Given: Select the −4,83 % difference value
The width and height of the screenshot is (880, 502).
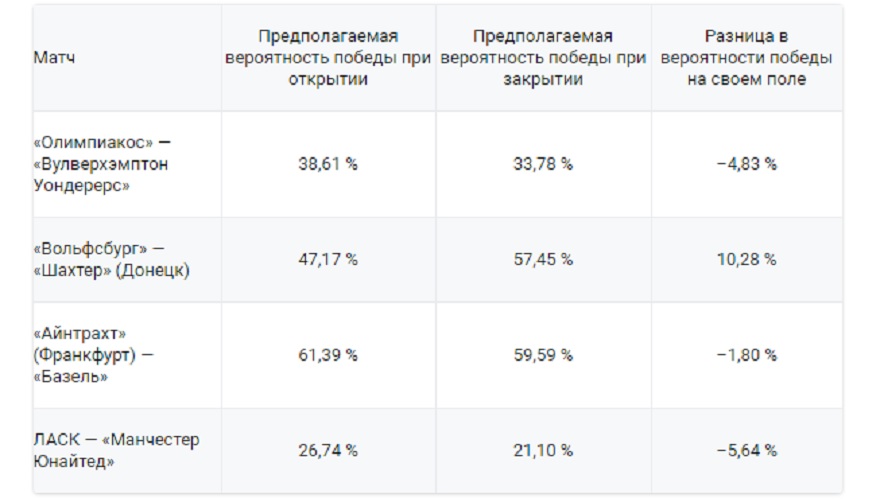Looking at the screenshot, I should [x=746, y=164].
